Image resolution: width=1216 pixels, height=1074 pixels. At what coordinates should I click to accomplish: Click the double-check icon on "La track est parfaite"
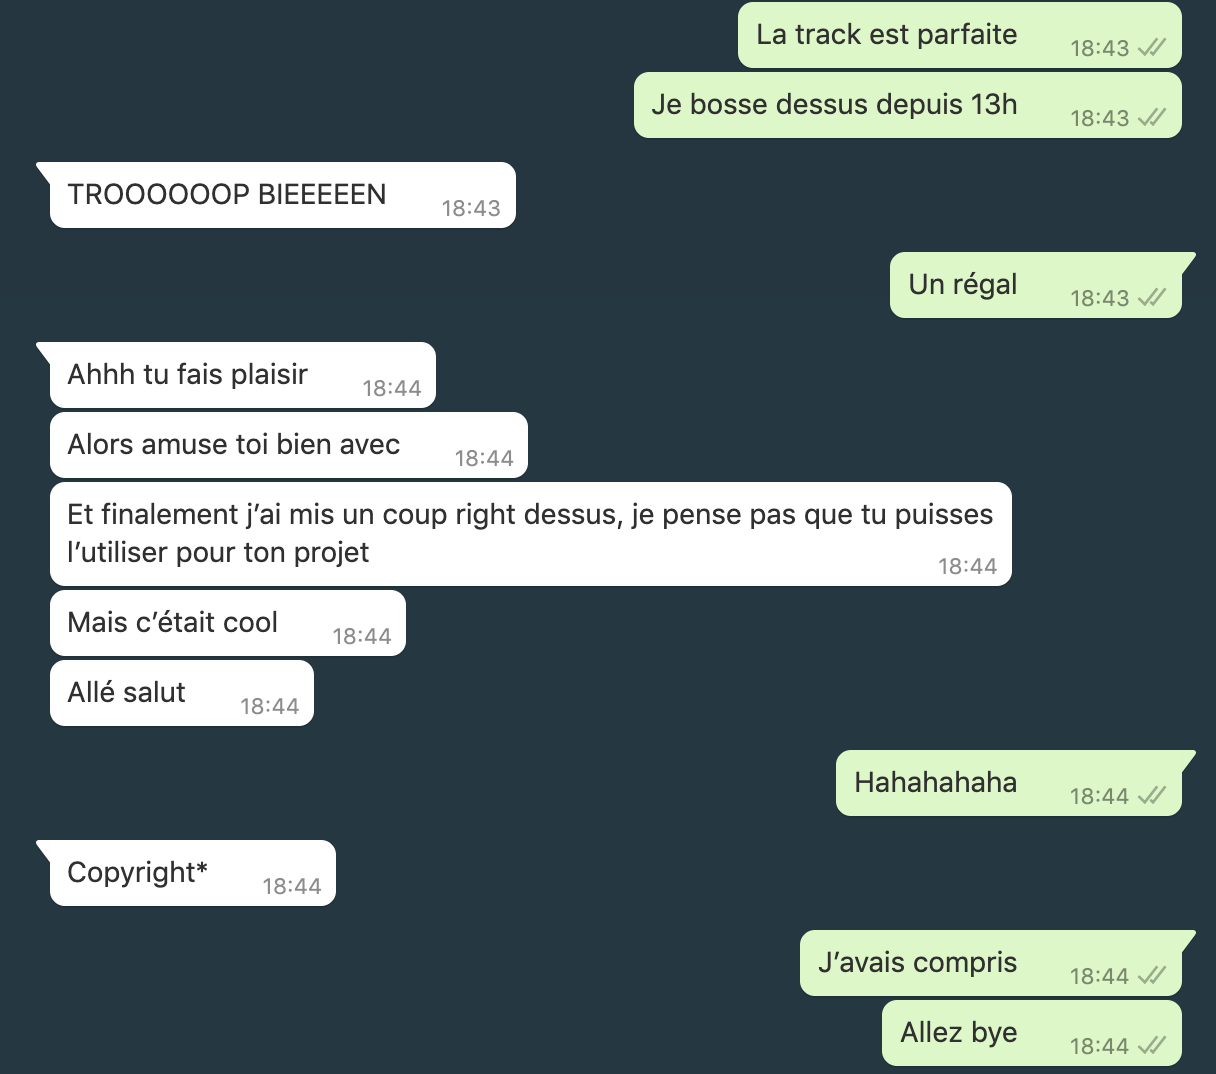click(x=1152, y=48)
